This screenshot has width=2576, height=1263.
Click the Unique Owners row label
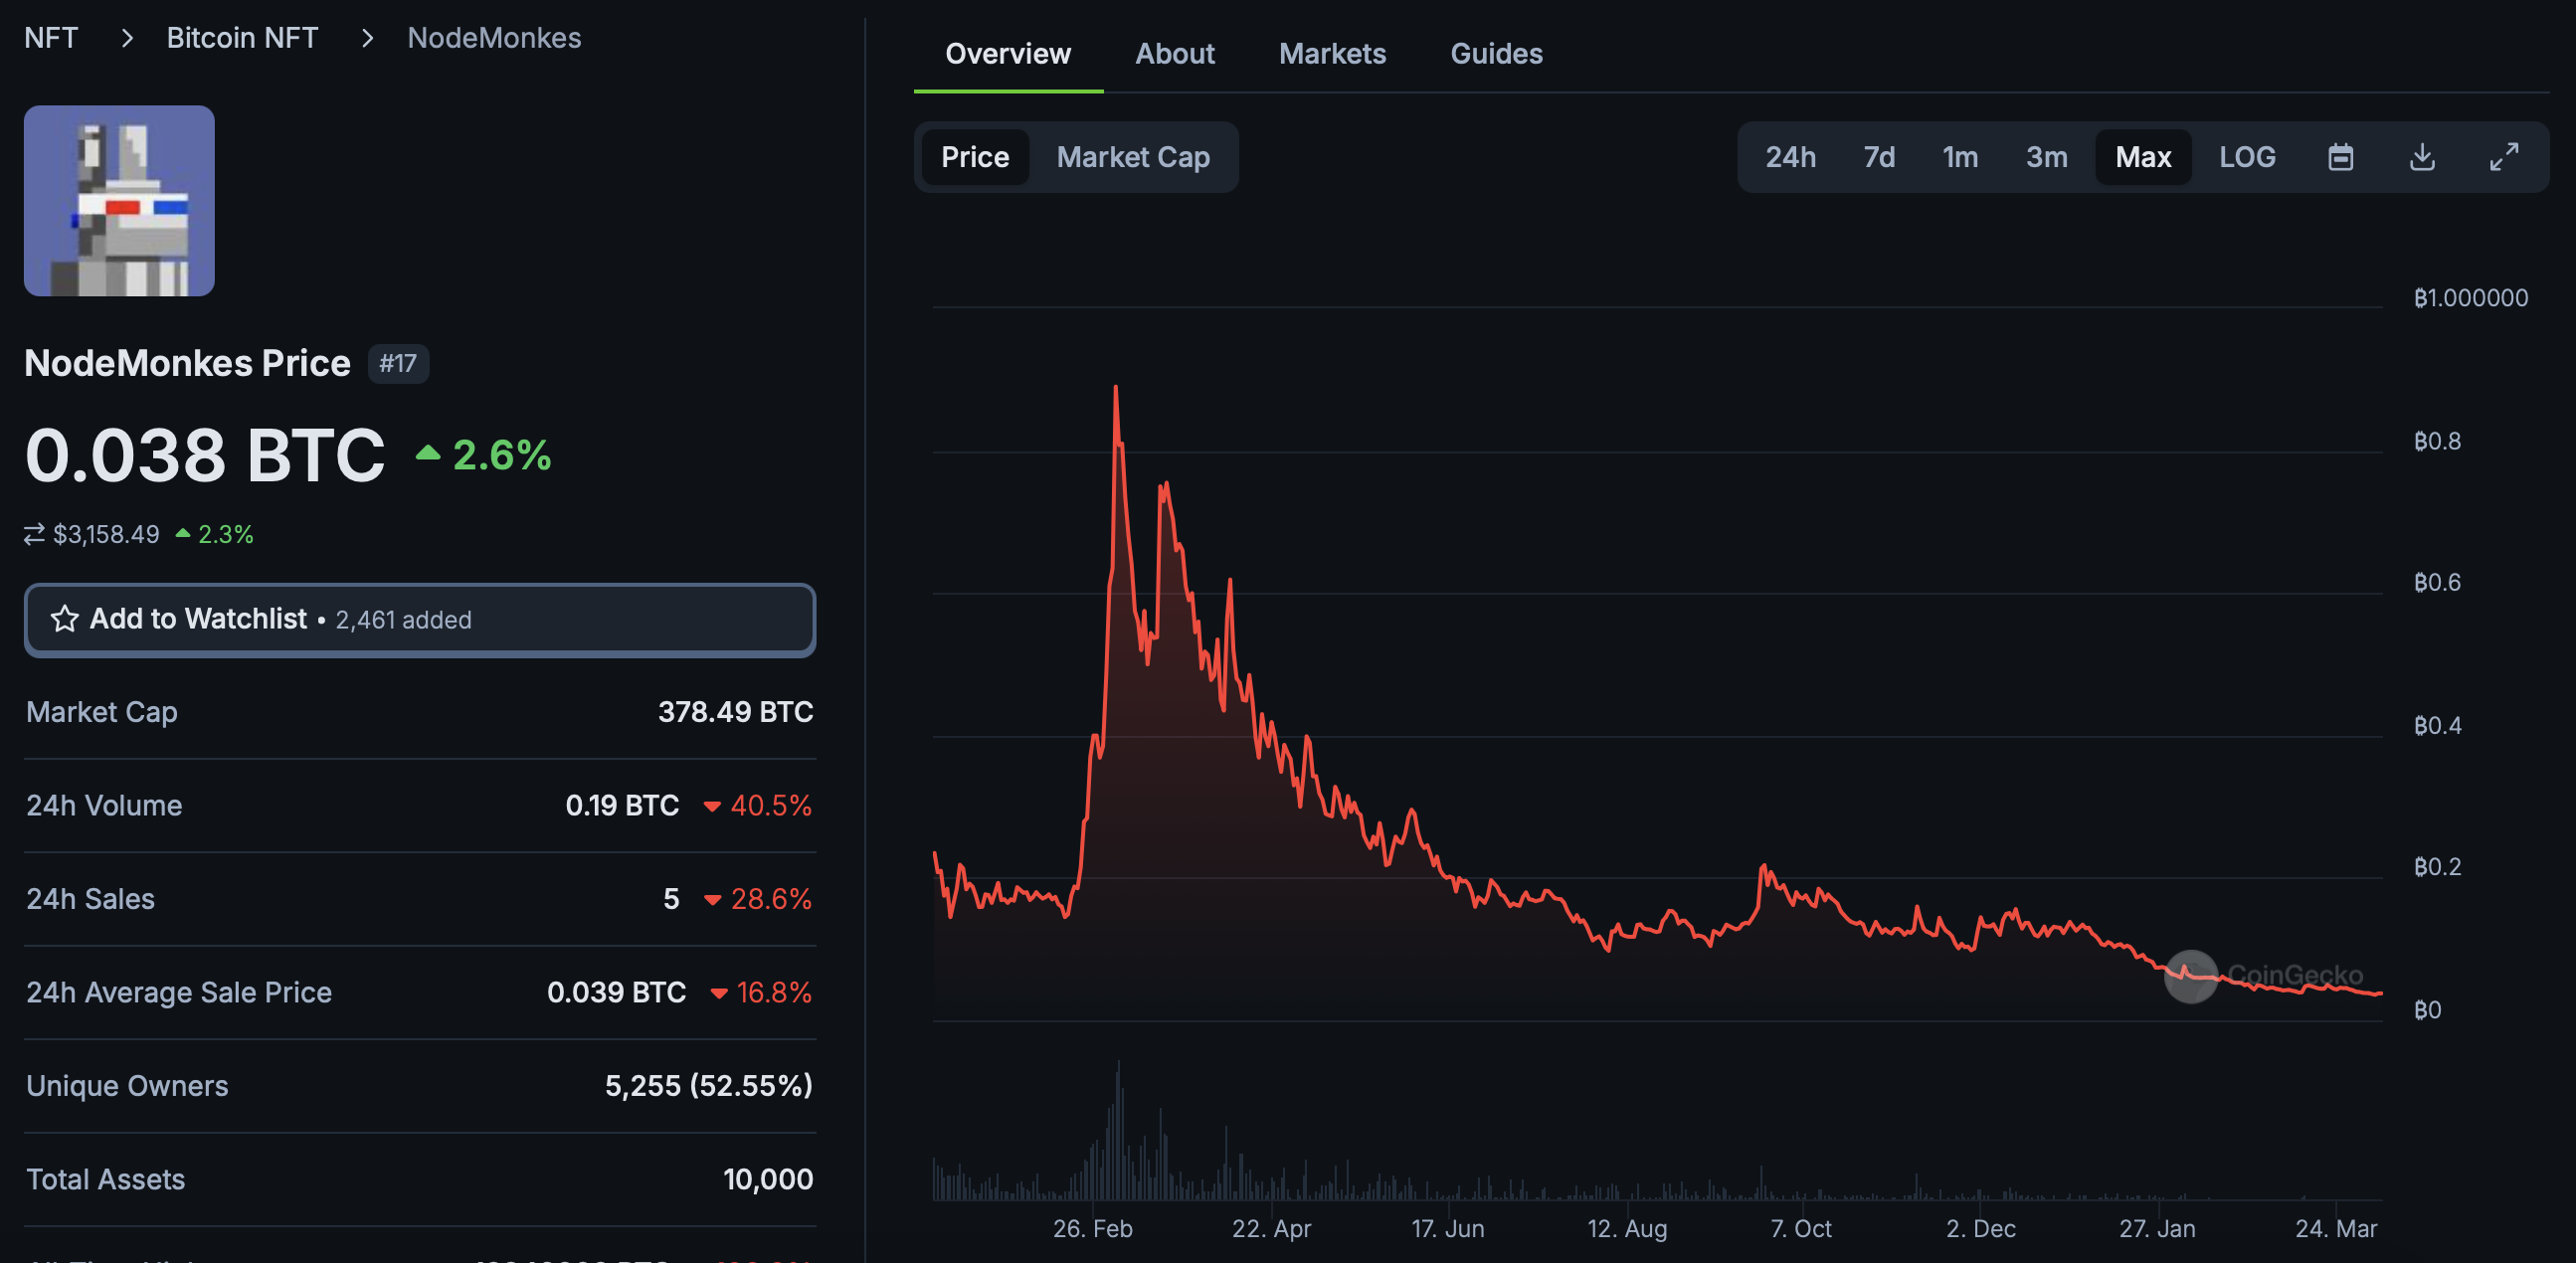click(x=127, y=1086)
